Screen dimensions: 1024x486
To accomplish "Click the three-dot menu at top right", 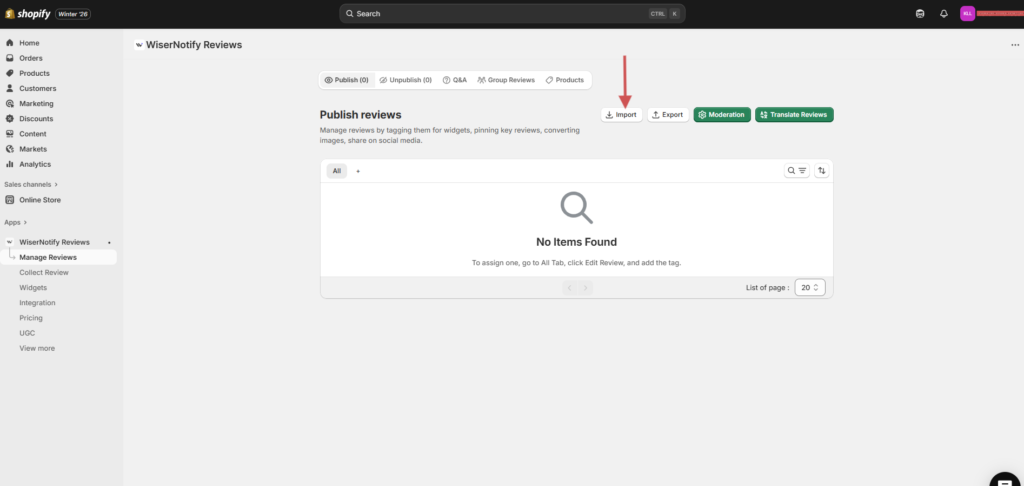I will coord(1015,45).
